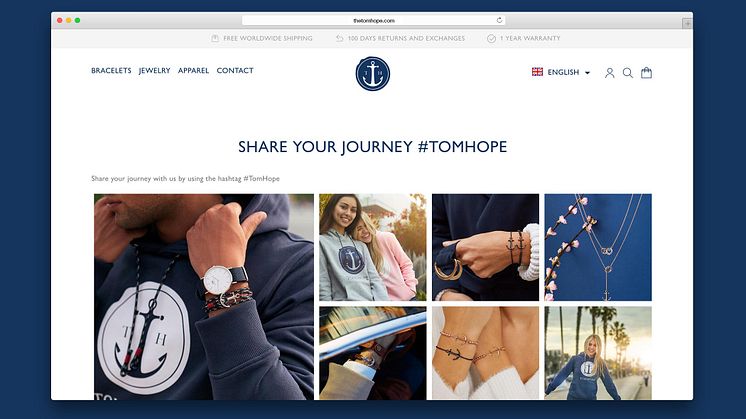This screenshot has width=746, height=419.
Task: Click the 1 year warranty checkmark icon
Action: (x=491, y=39)
